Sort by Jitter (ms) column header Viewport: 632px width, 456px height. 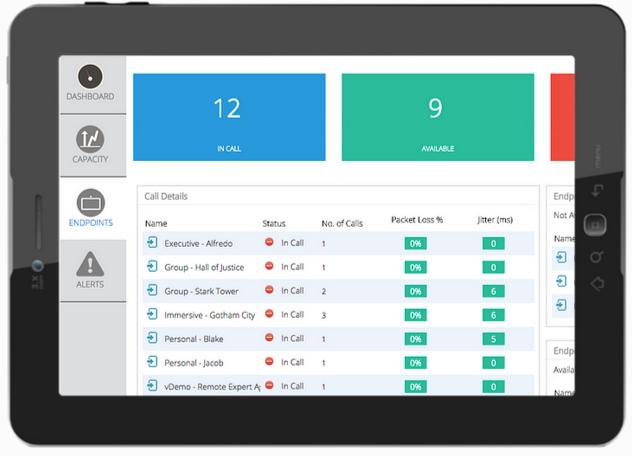pyautogui.click(x=495, y=220)
